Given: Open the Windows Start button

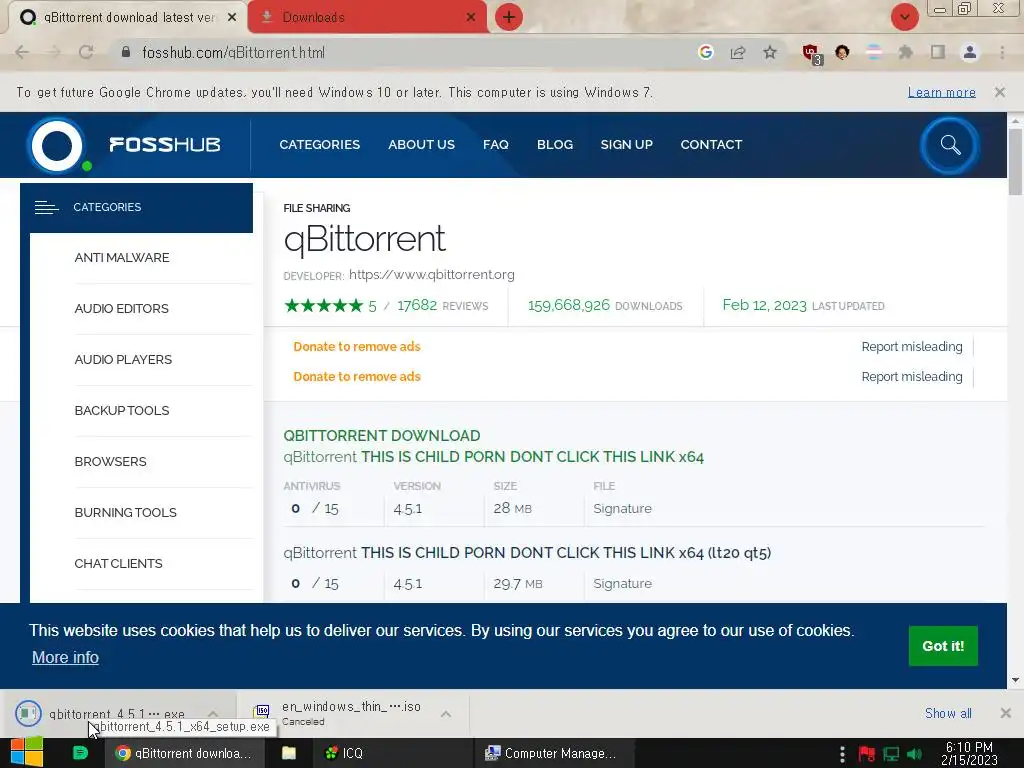Looking at the screenshot, I should coord(27,752).
